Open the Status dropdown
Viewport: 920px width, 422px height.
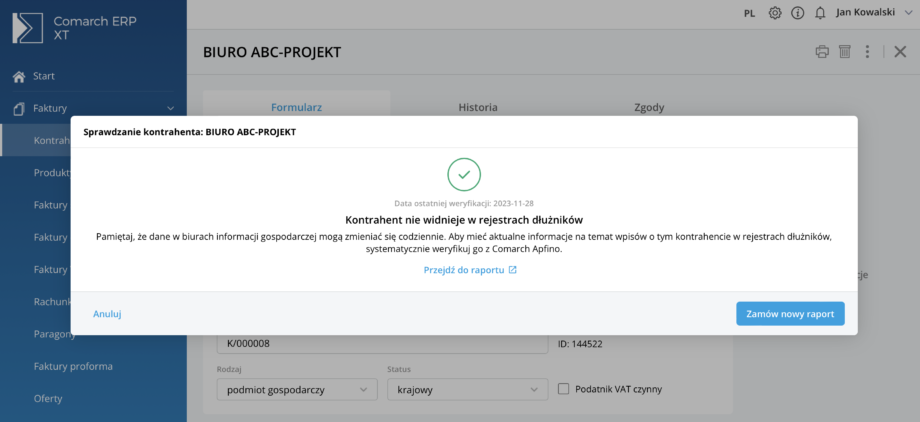coord(467,389)
